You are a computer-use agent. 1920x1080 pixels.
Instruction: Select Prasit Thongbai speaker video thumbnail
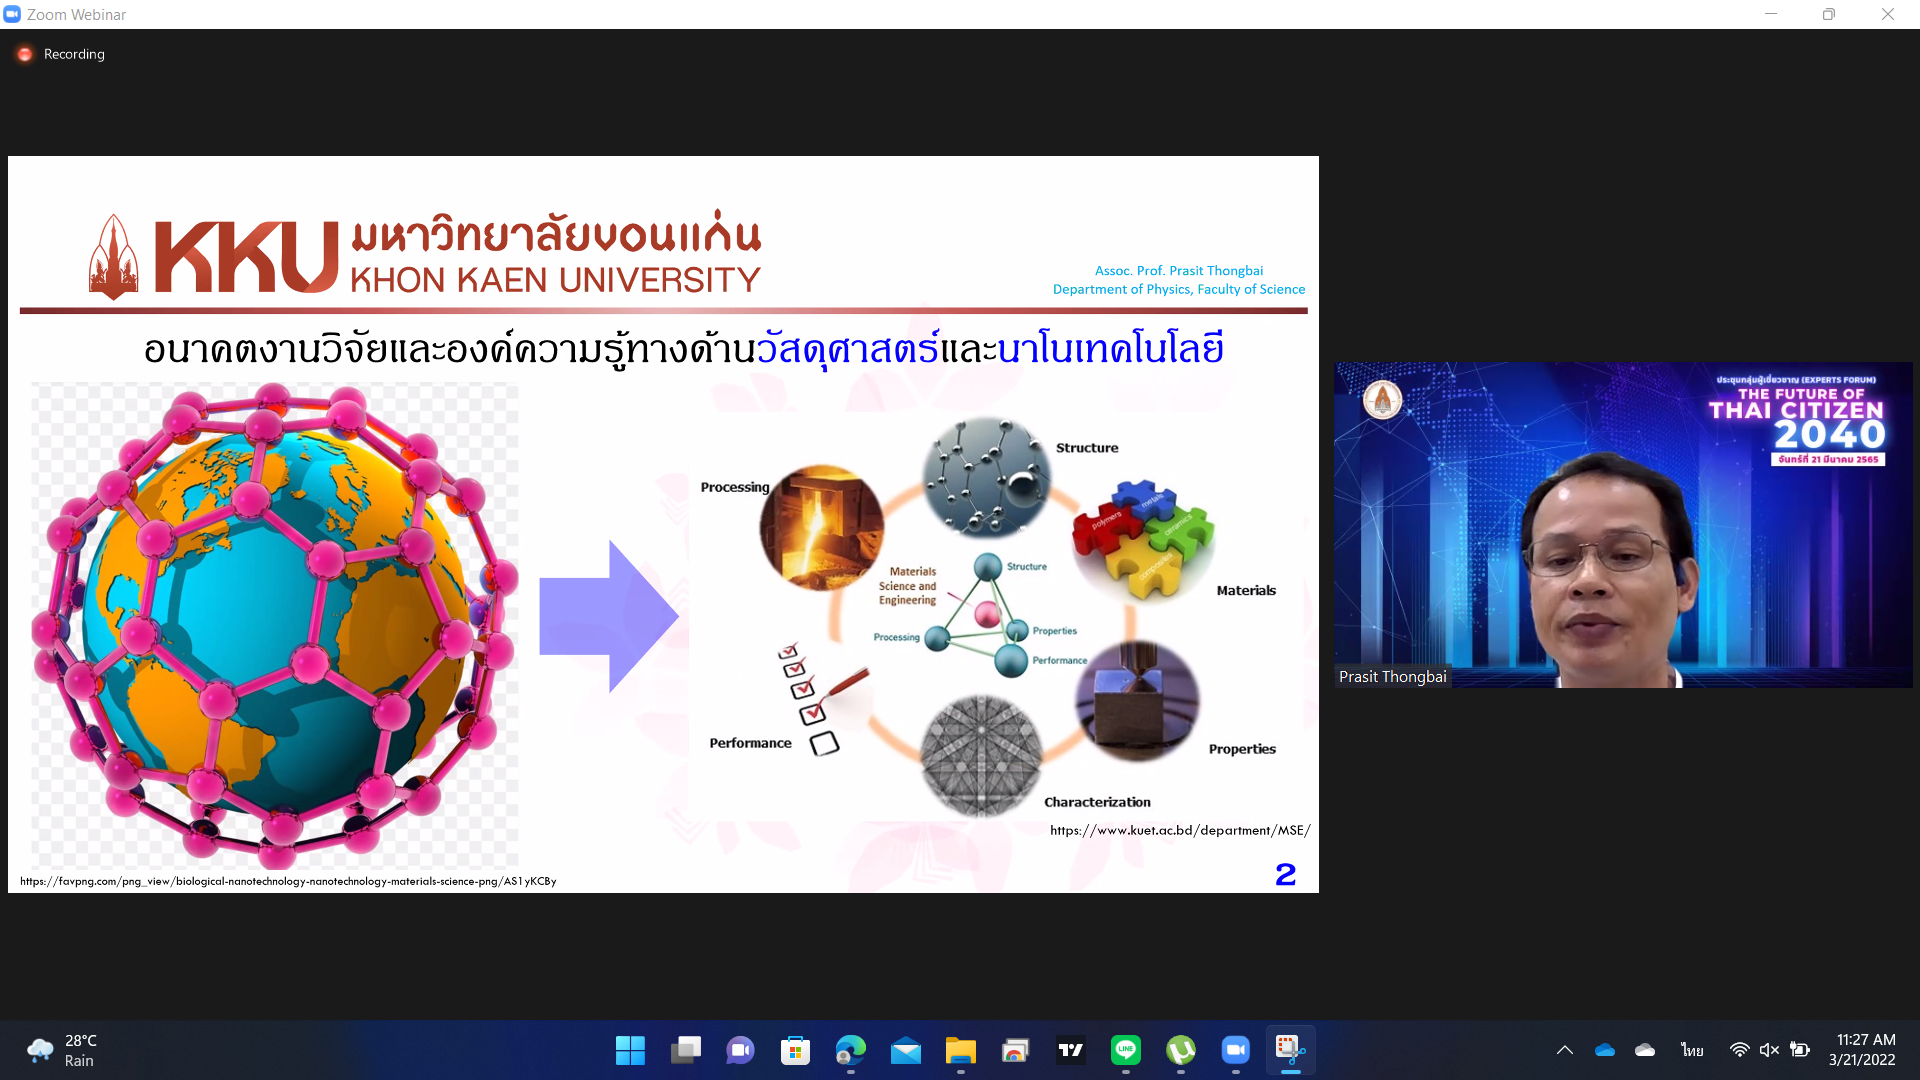pos(1622,525)
